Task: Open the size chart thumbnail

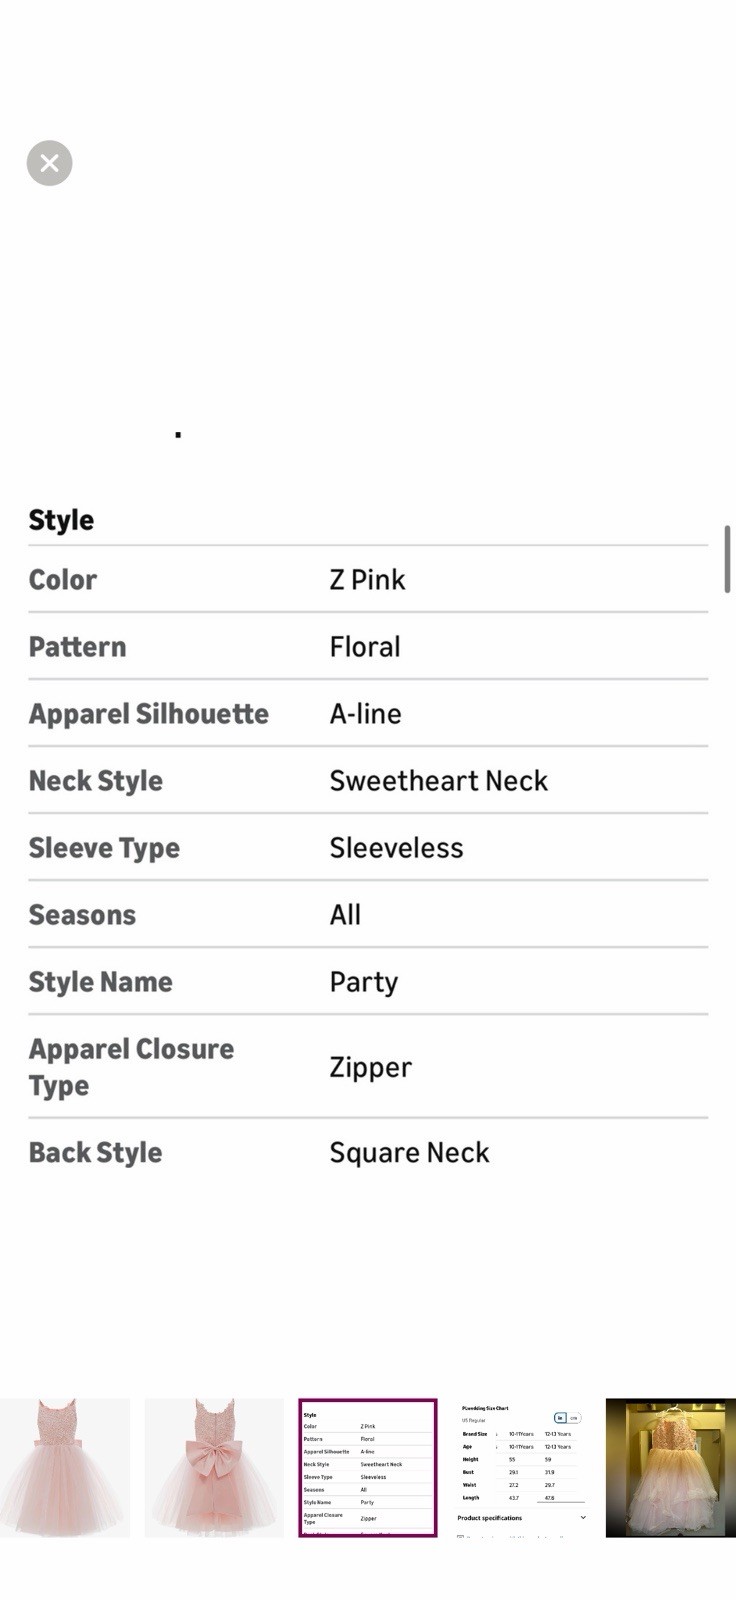Action: [522, 1467]
